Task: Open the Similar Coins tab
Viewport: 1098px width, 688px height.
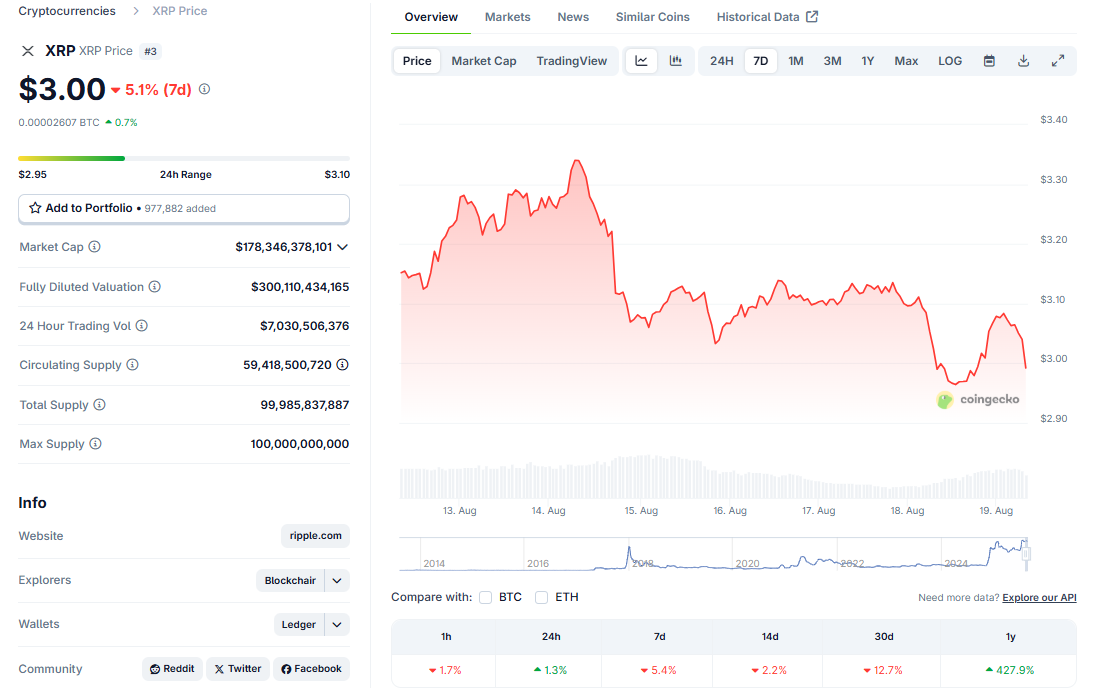Action: (x=653, y=17)
